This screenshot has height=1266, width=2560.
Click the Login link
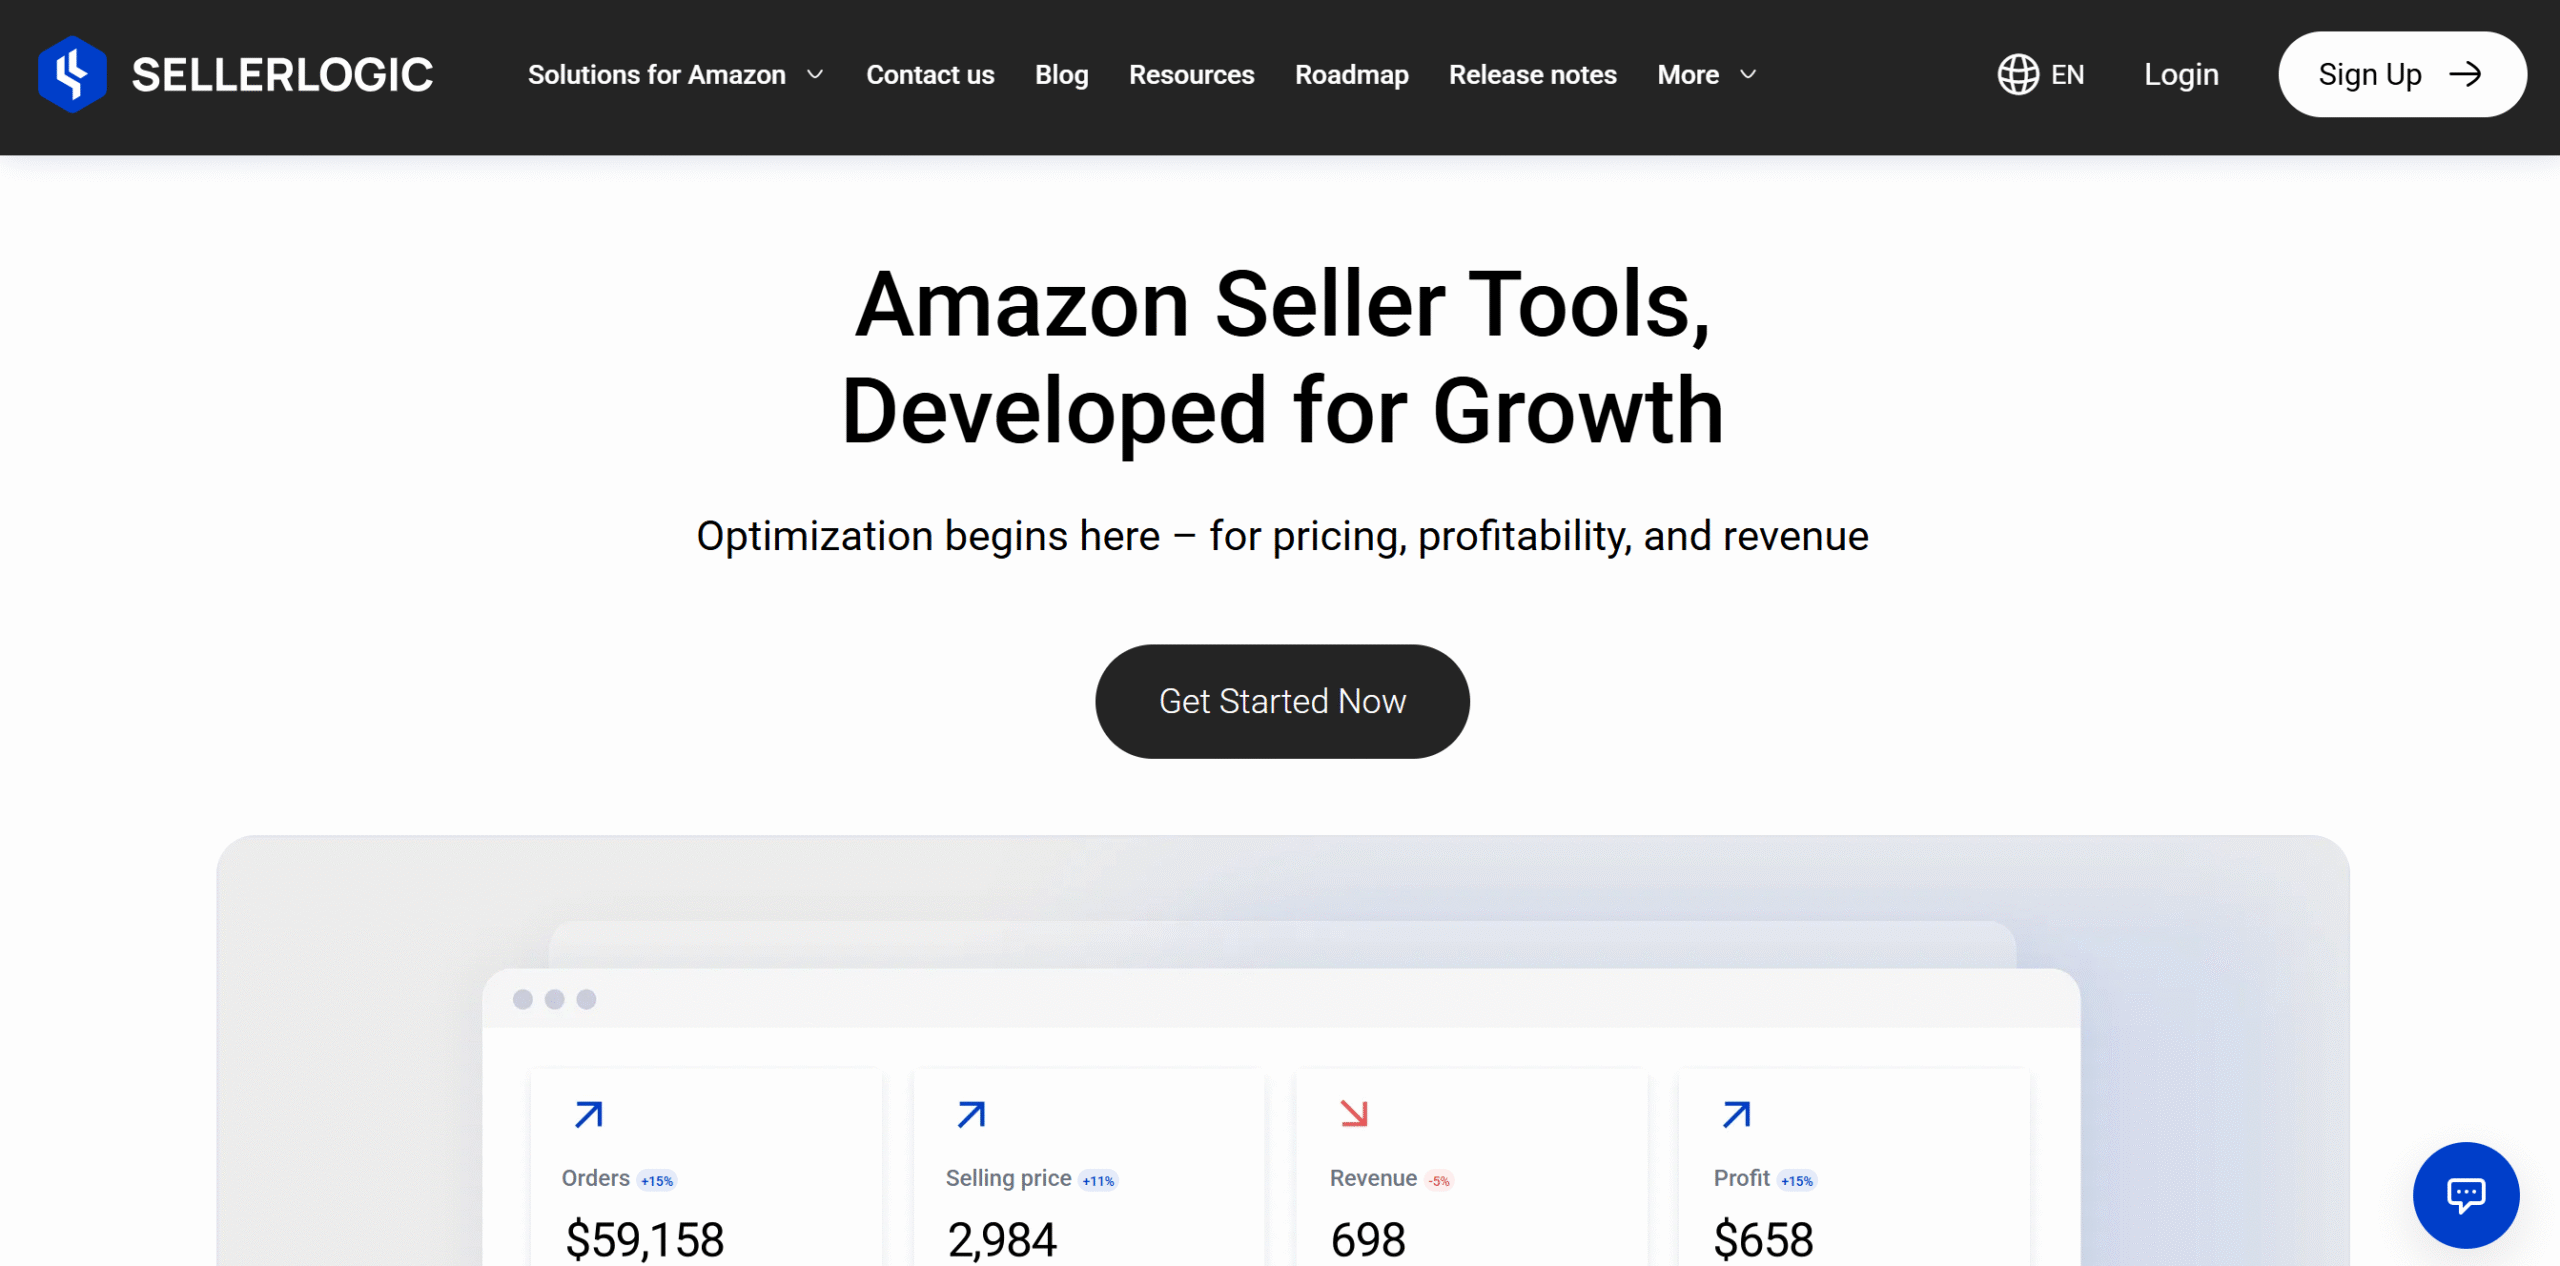[2181, 75]
